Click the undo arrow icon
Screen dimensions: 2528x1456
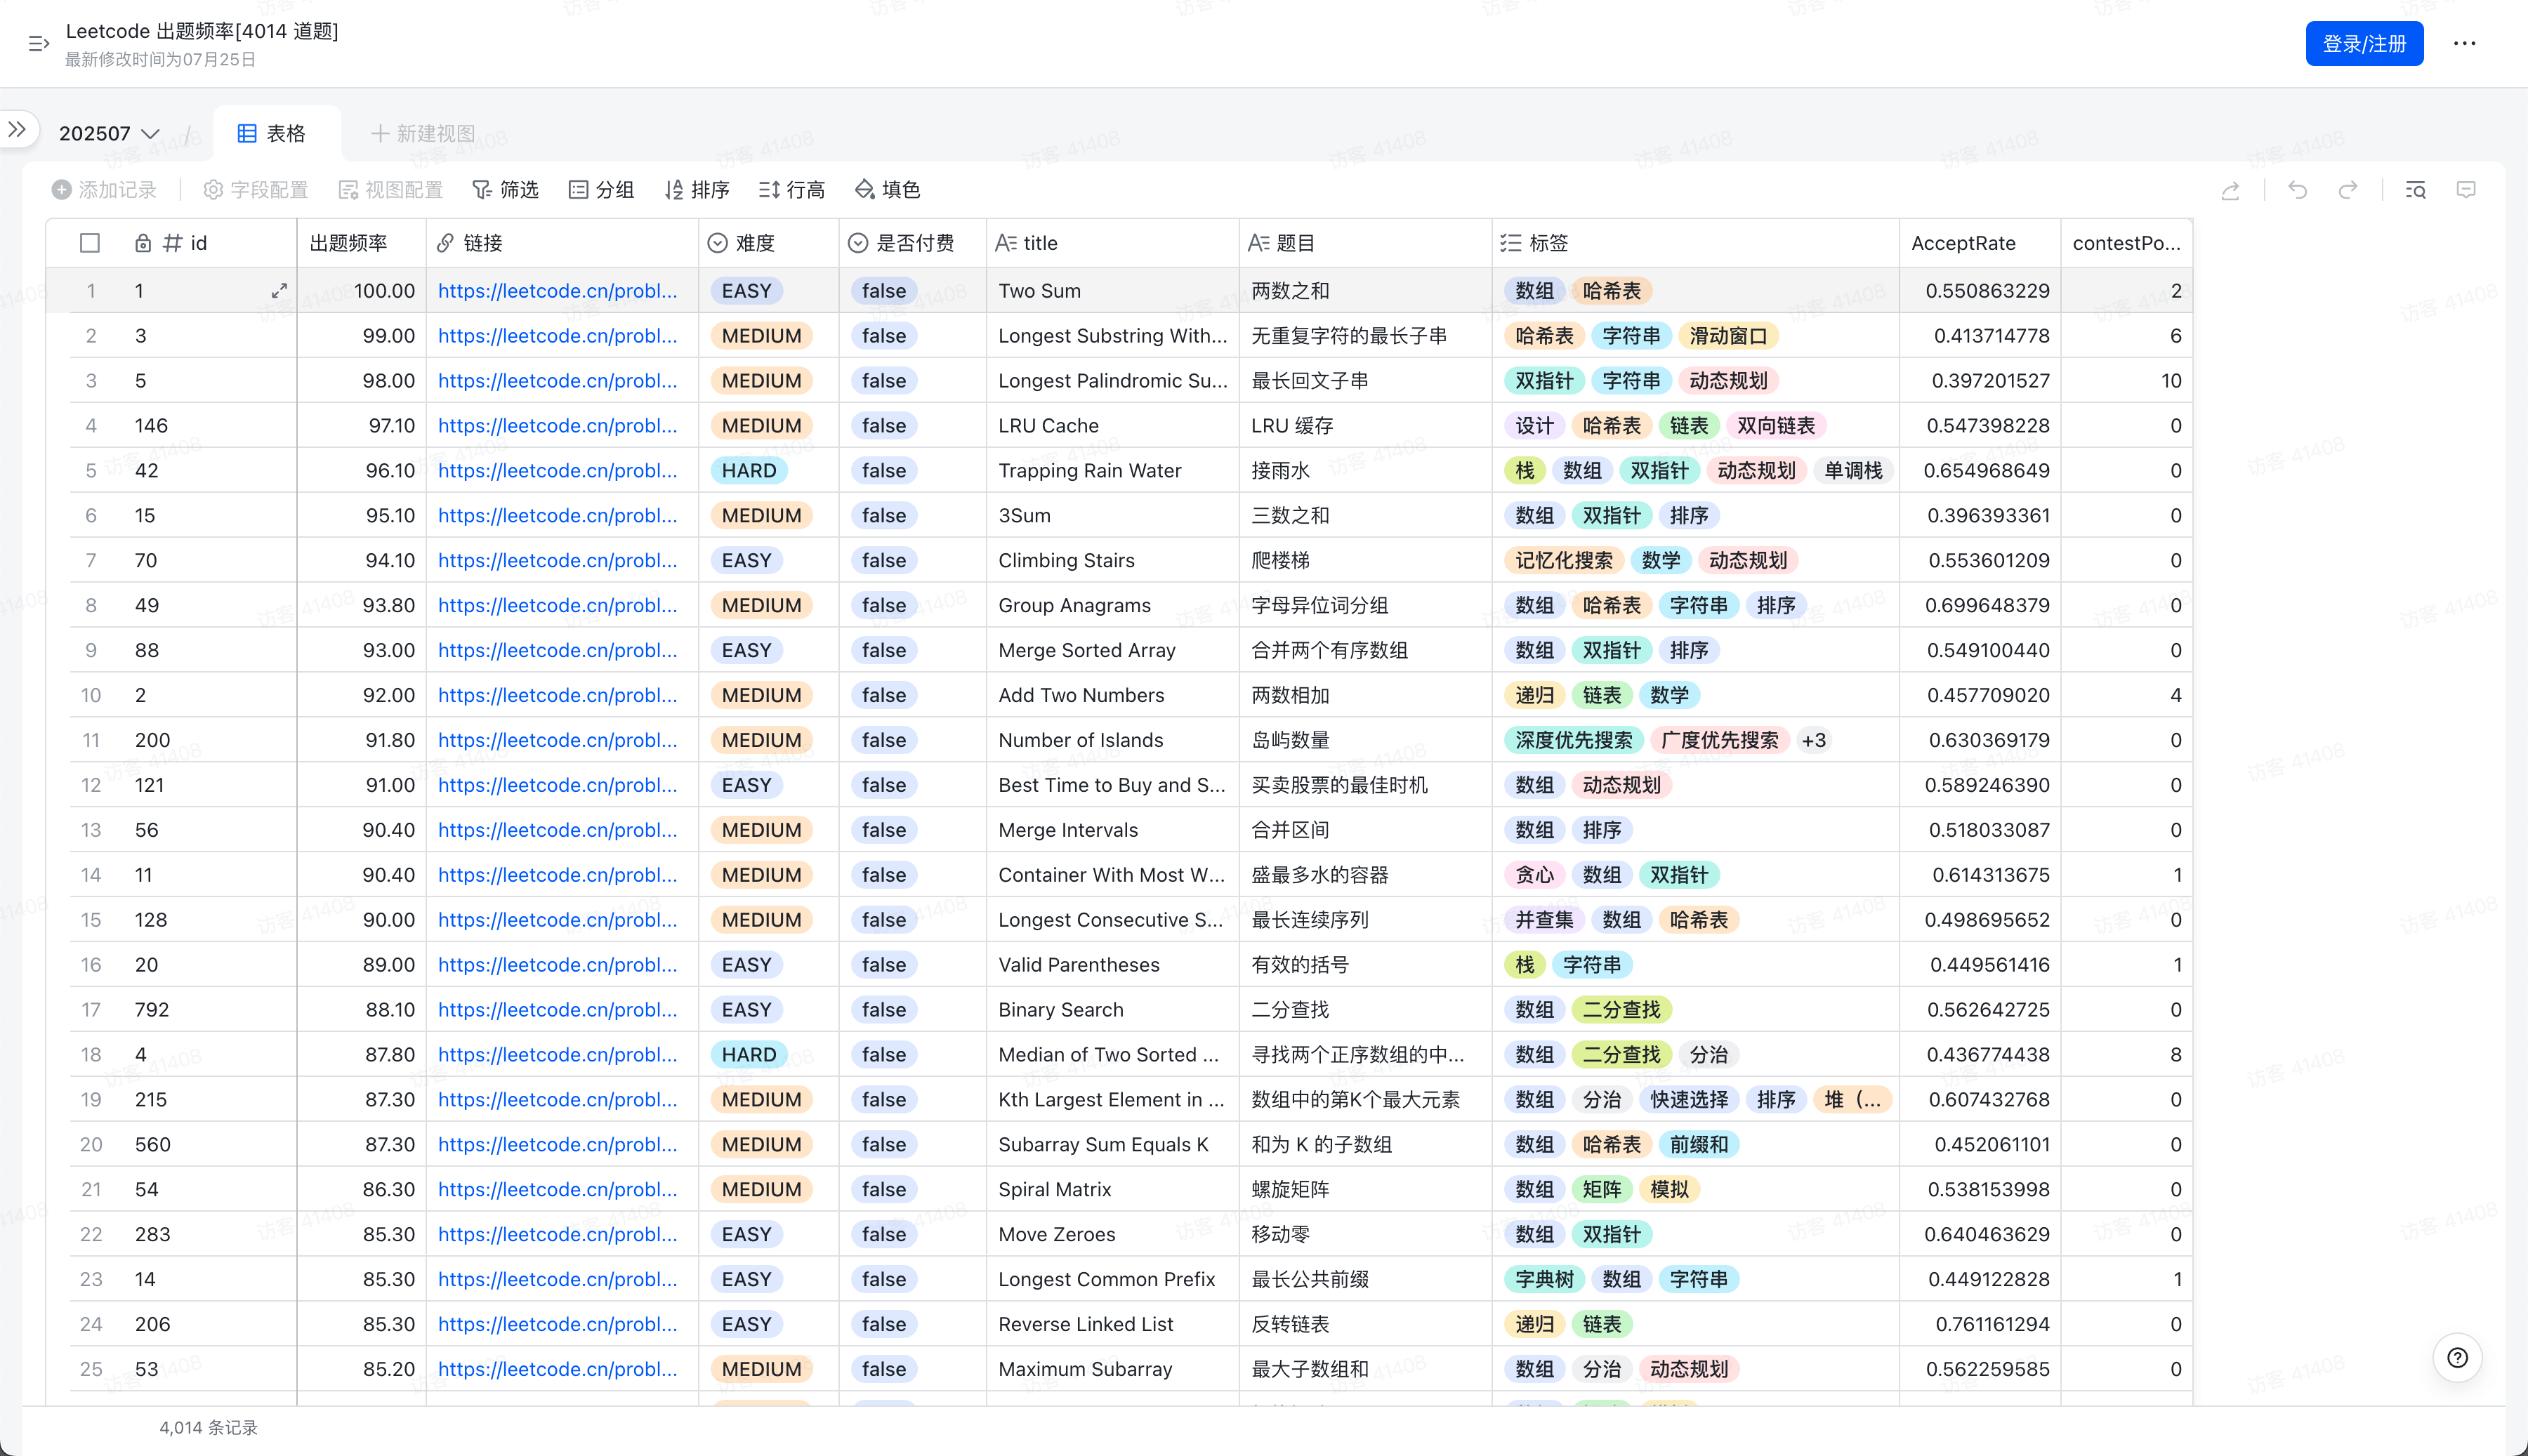tap(2298, 190)
